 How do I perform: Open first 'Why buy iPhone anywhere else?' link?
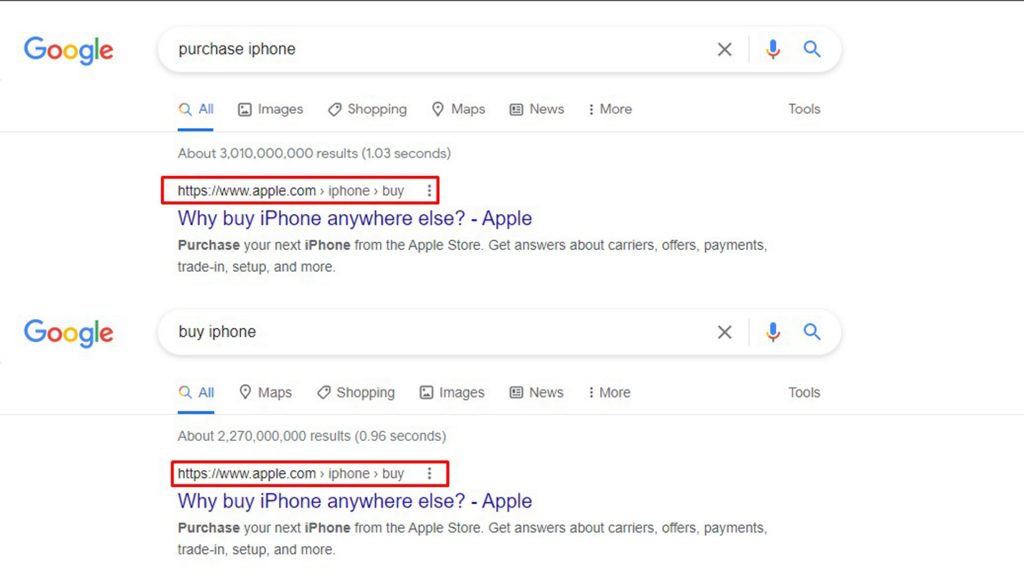(355, 218)
